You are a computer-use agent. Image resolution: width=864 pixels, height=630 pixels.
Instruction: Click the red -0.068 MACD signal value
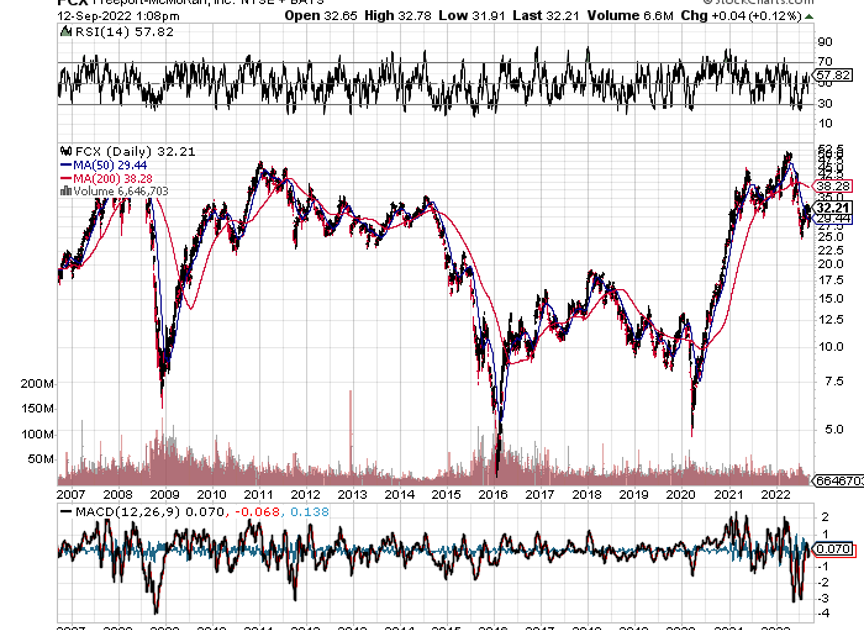(257, 512)
